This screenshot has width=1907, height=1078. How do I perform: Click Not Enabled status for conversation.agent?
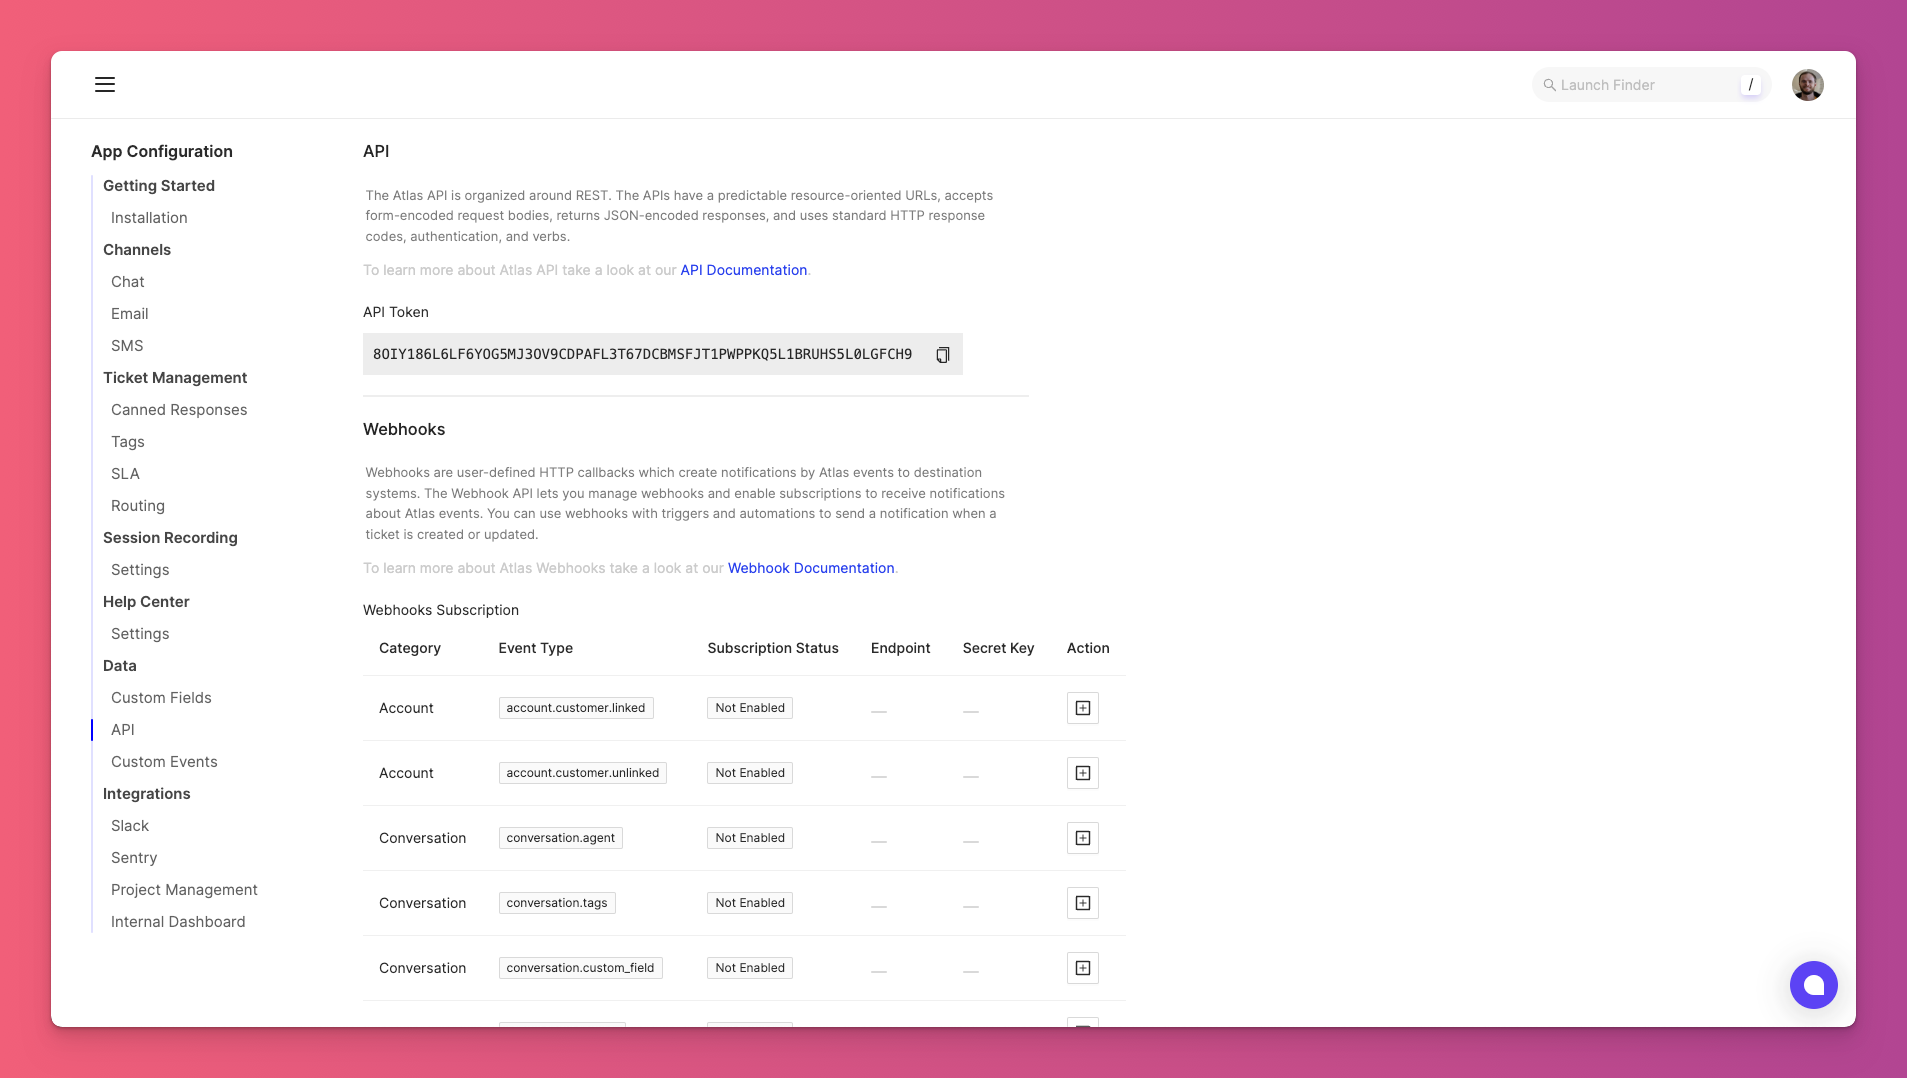pyautogui.click(x=750, y=838)
